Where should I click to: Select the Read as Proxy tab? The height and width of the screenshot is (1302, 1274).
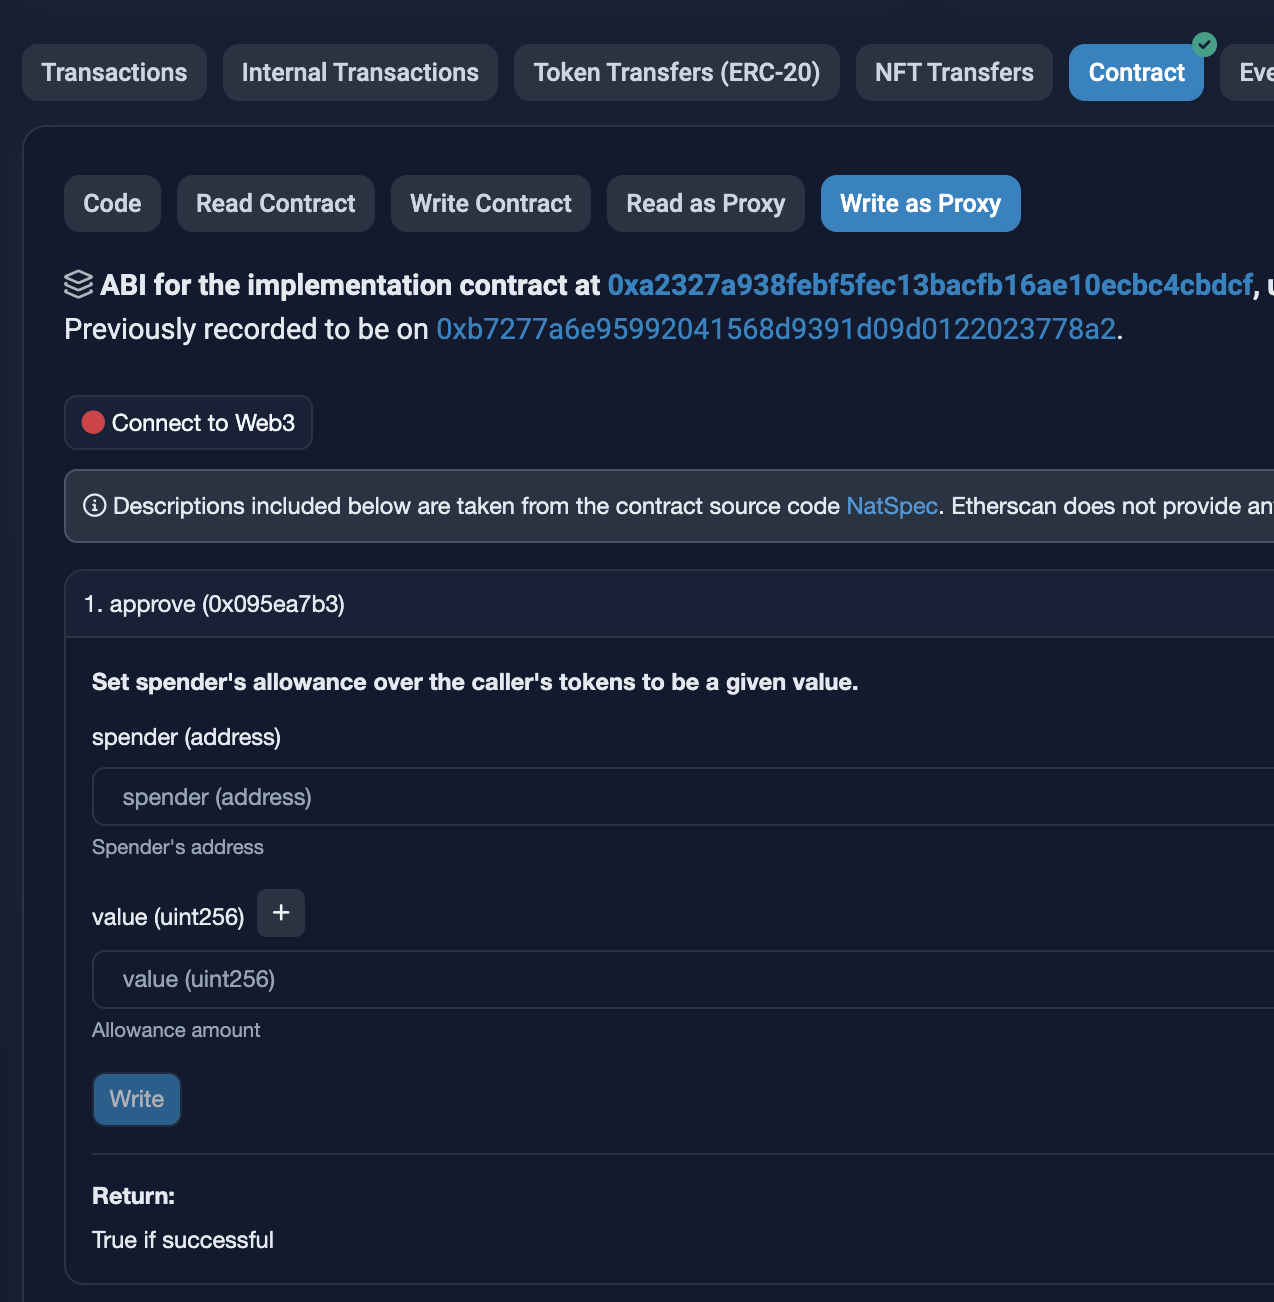click(x=705, y=203)
